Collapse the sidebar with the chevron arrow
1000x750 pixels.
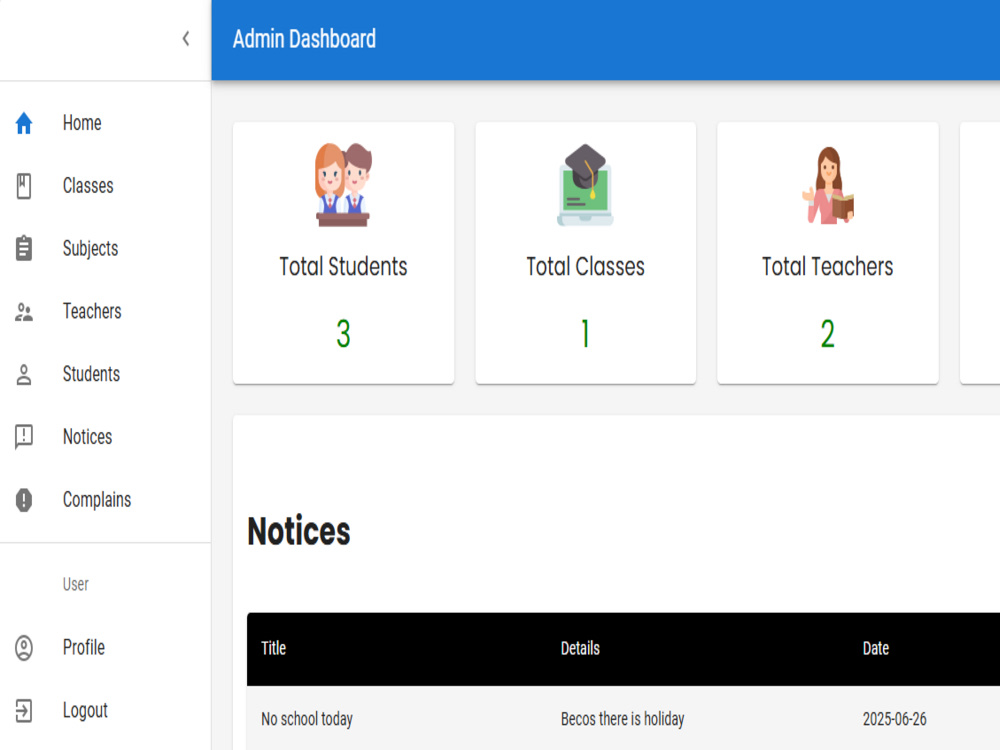click(x=186, y=39)
